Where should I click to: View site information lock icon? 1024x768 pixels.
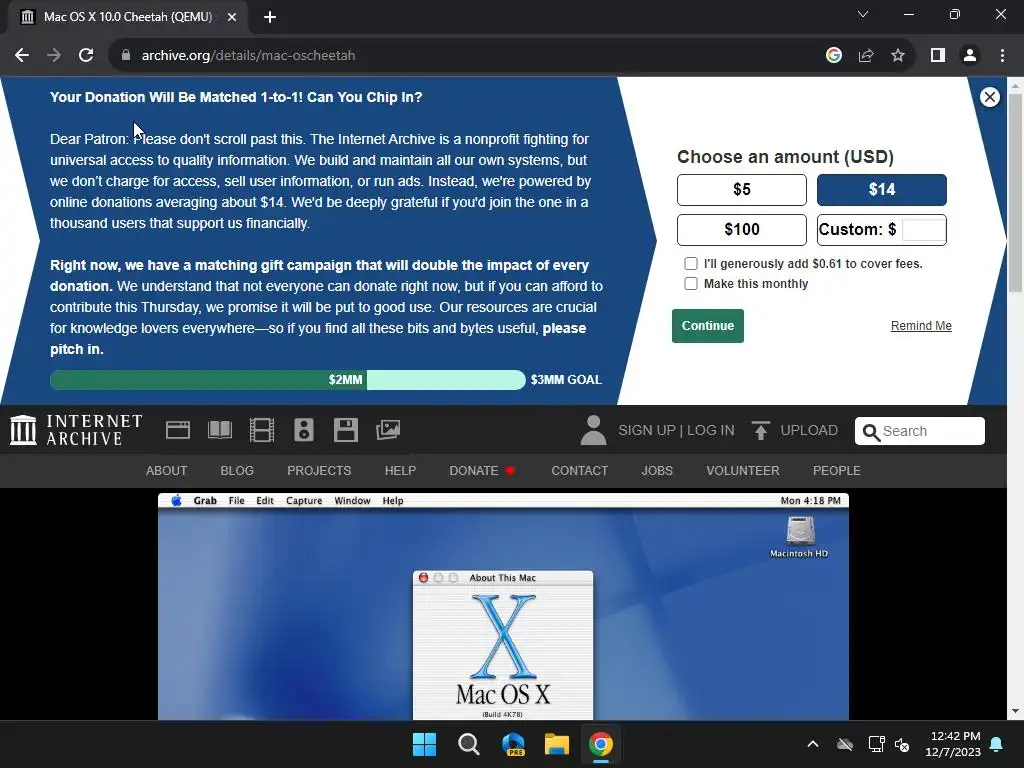tap(126, 56)
